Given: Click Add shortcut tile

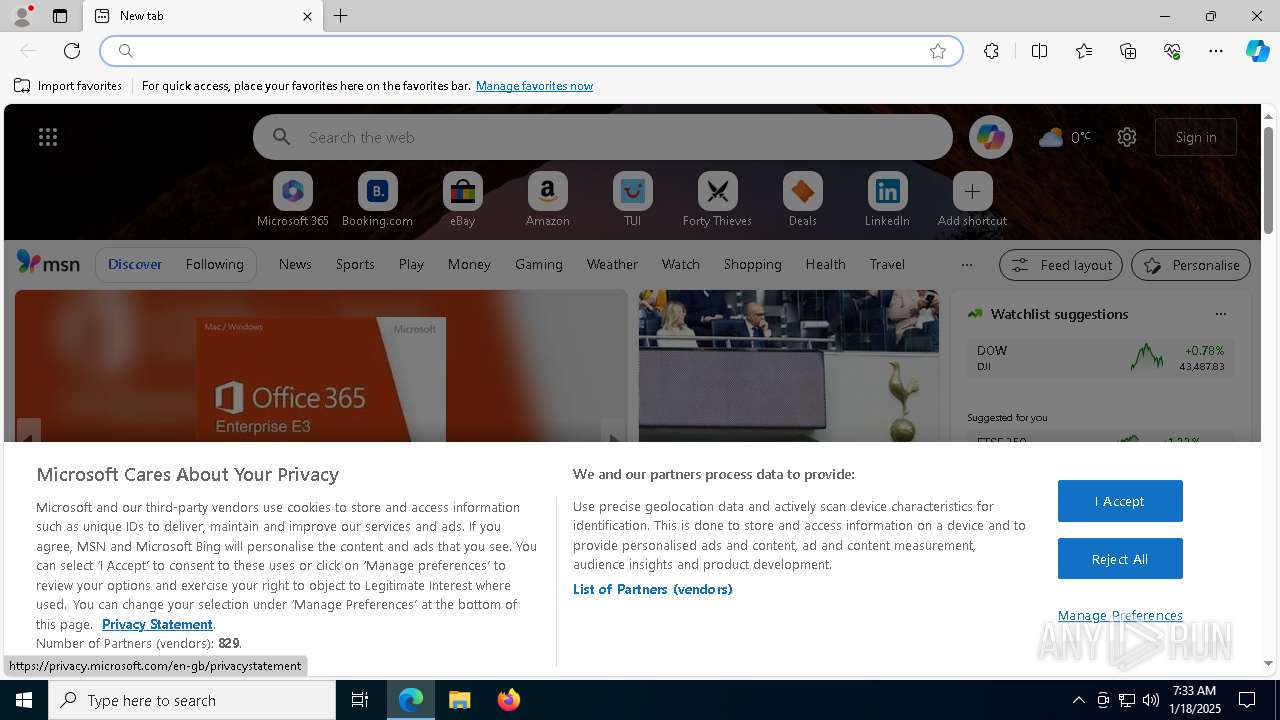Looking at the screenshot, I should pos(972,199).
